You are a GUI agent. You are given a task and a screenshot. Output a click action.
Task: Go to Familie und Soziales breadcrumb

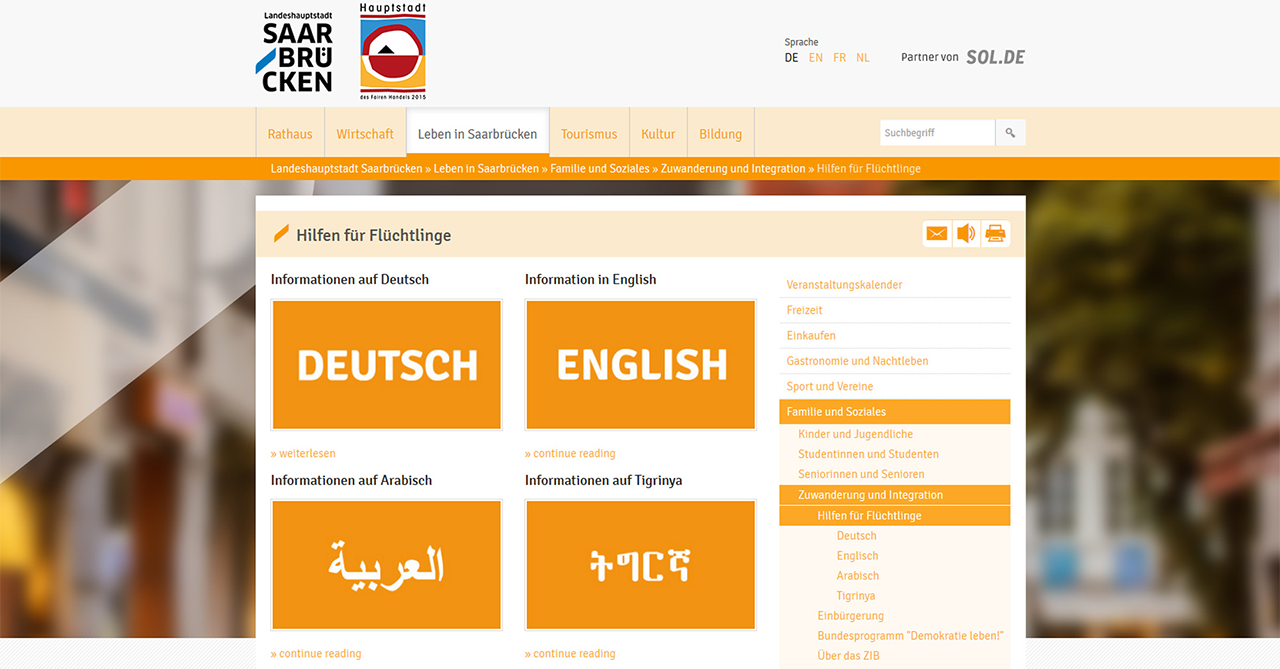(600, 169)
